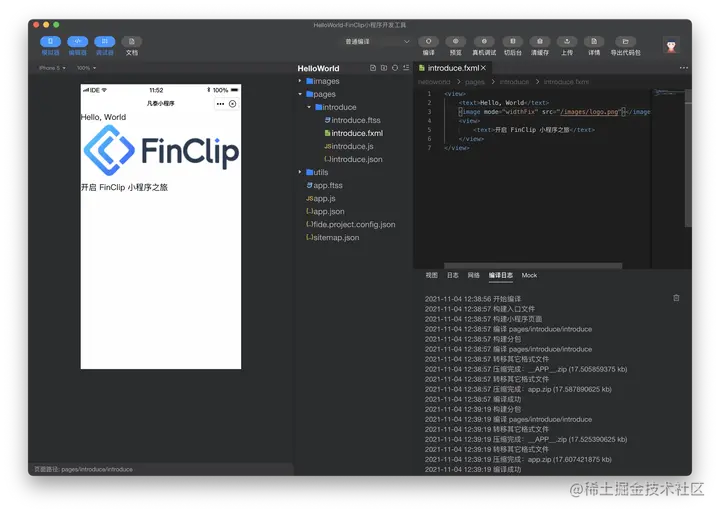Screen dimensions: 720x513
Task: Toggle the debugger (调试器) panel button
Action: pyautogui.click(x=104, y=42)
